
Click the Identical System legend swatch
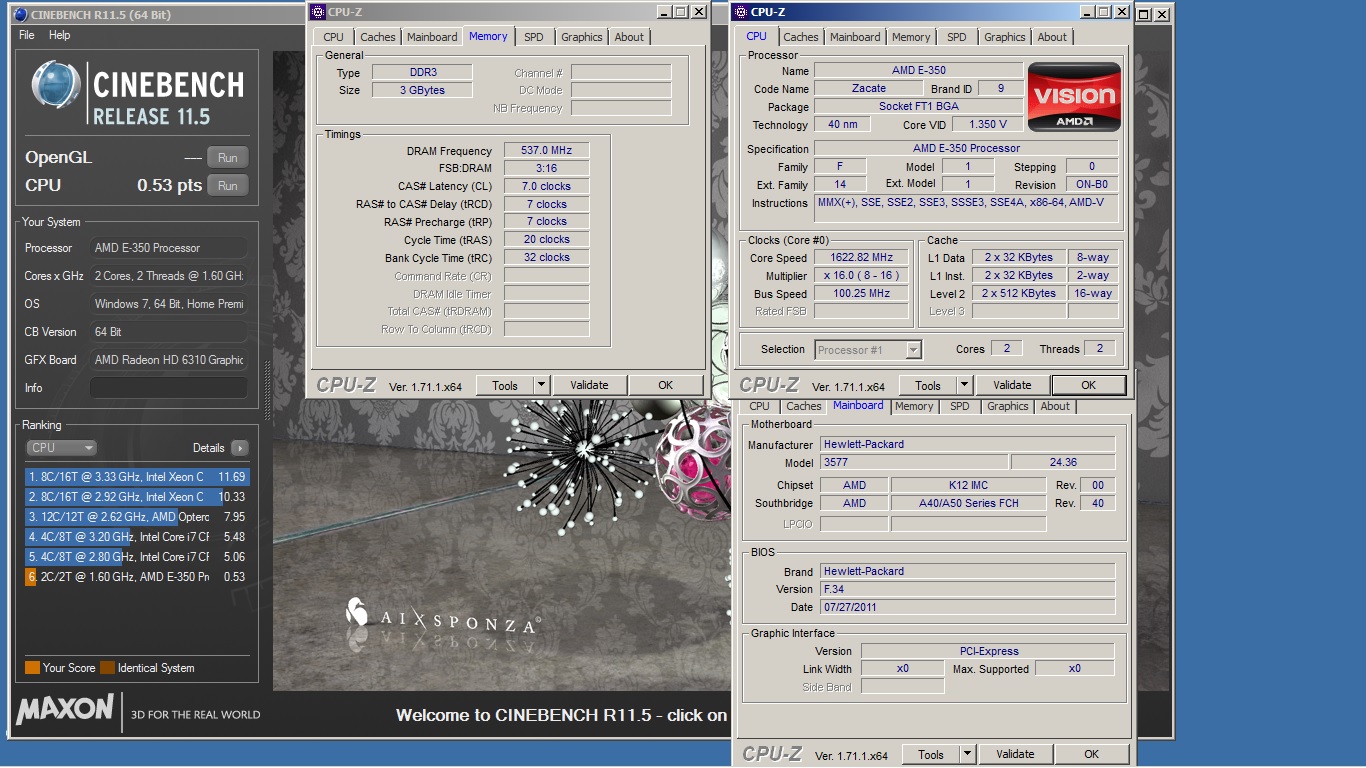(x=107, y=668)
